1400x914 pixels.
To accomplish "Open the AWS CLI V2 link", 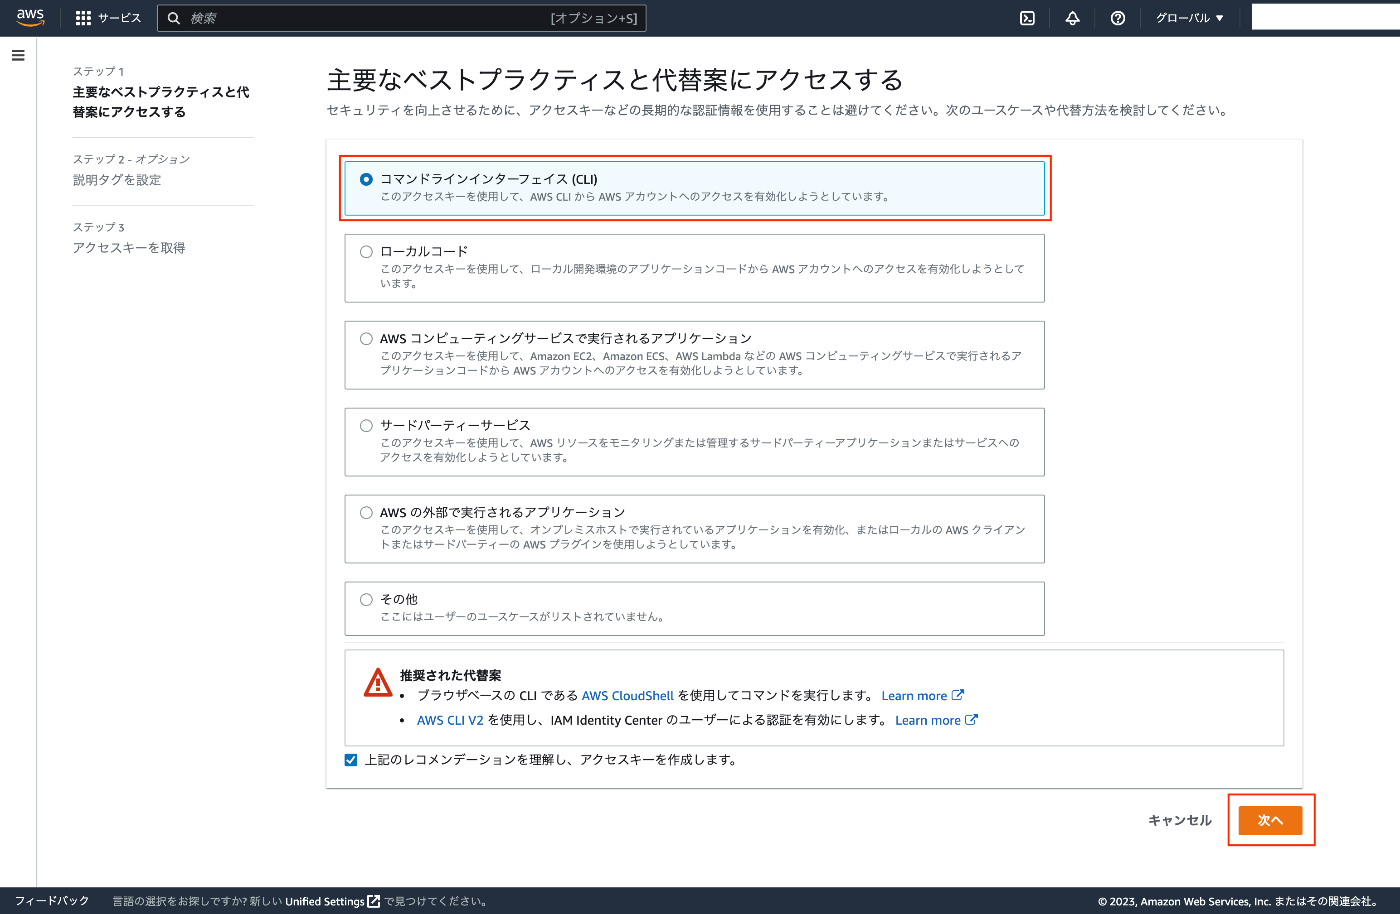I will [450, 720].
